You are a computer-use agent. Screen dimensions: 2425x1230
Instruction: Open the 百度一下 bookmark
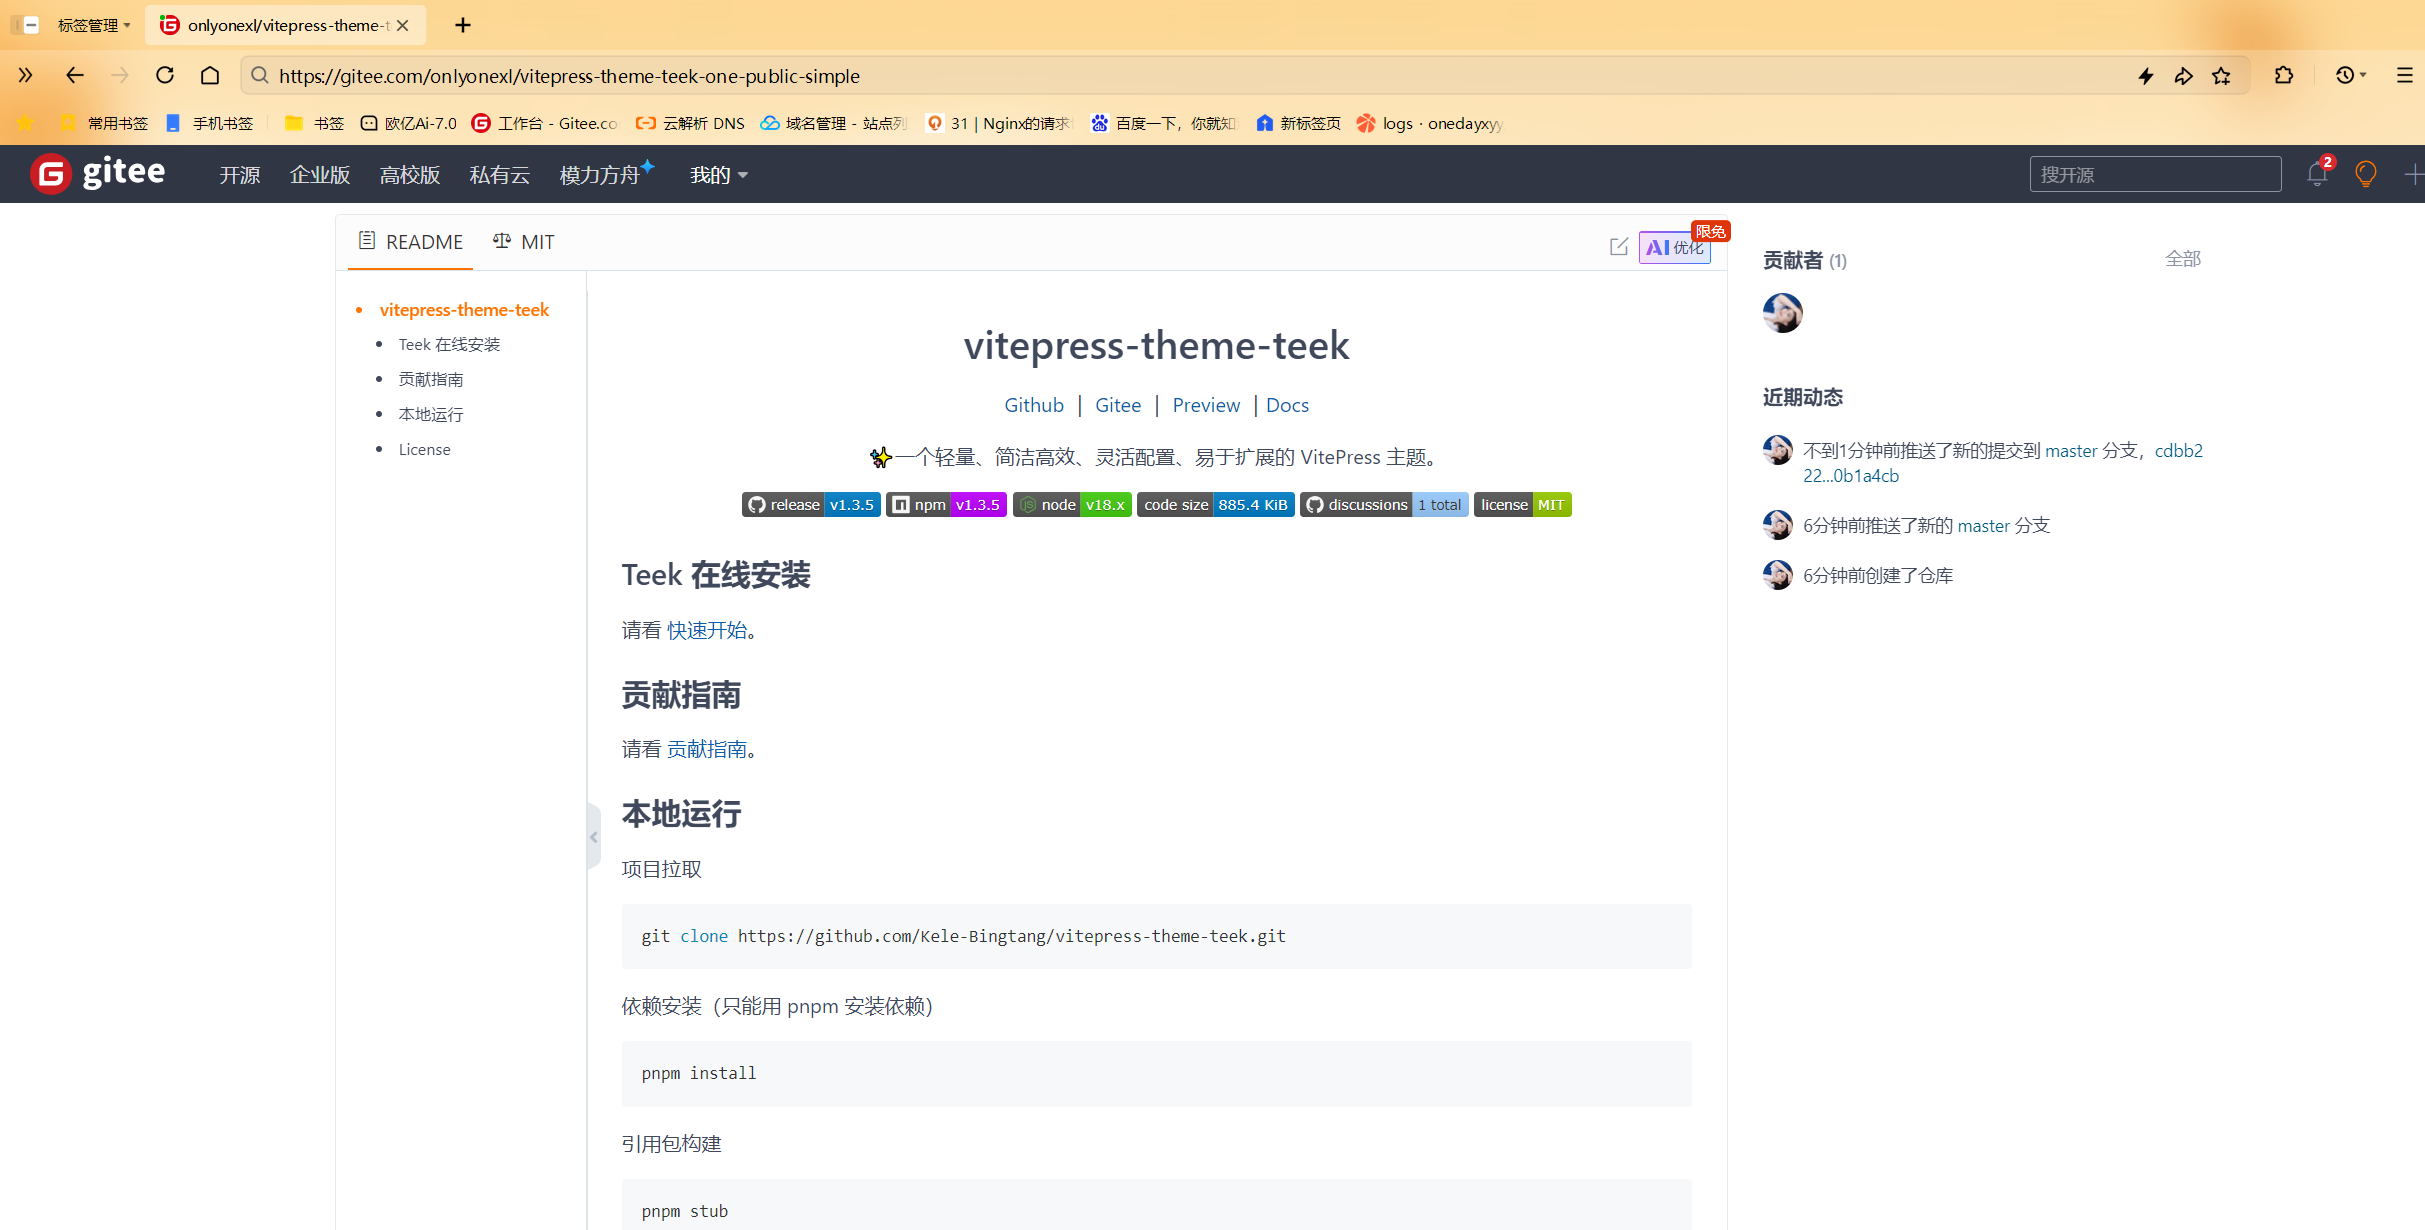(x=1164, y=123)
